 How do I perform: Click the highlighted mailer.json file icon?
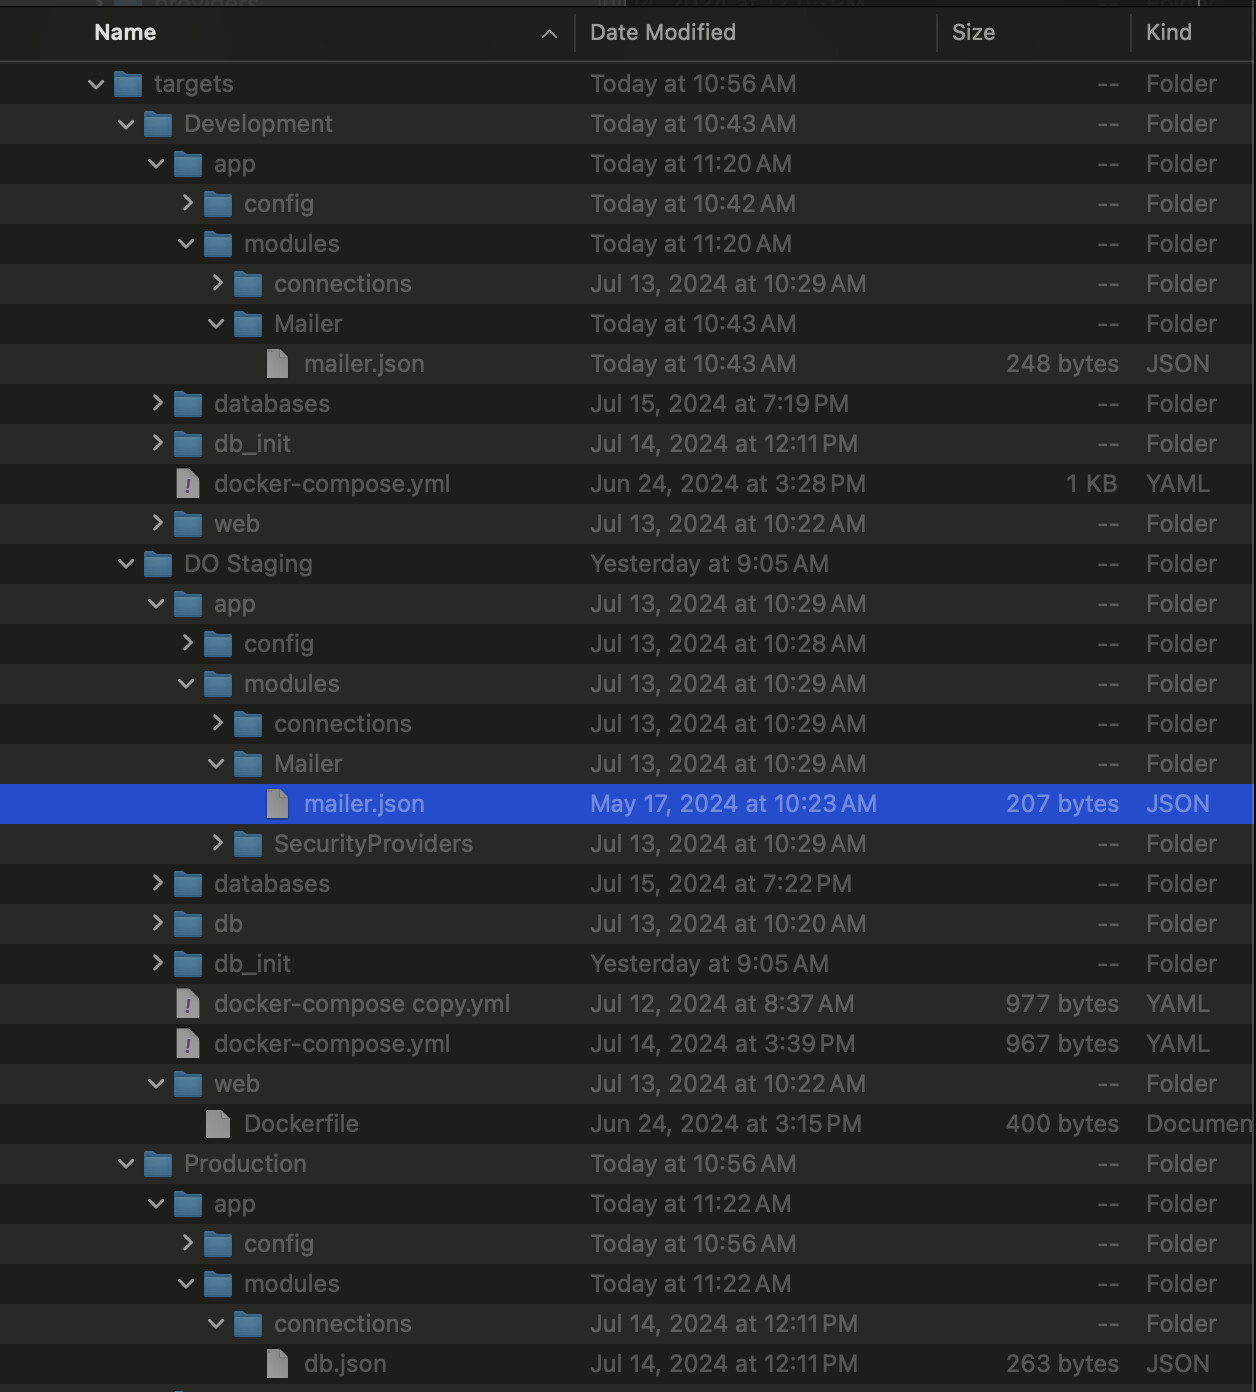coord(278,804)
